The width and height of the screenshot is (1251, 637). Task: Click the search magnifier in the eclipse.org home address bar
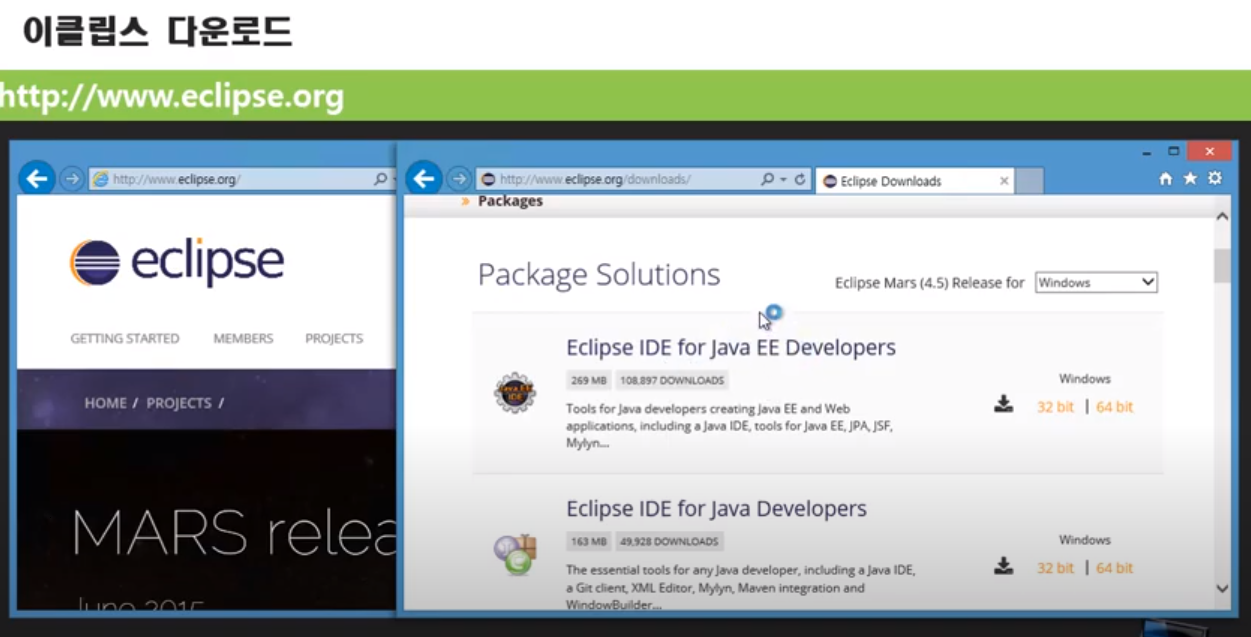coord(380,180)
